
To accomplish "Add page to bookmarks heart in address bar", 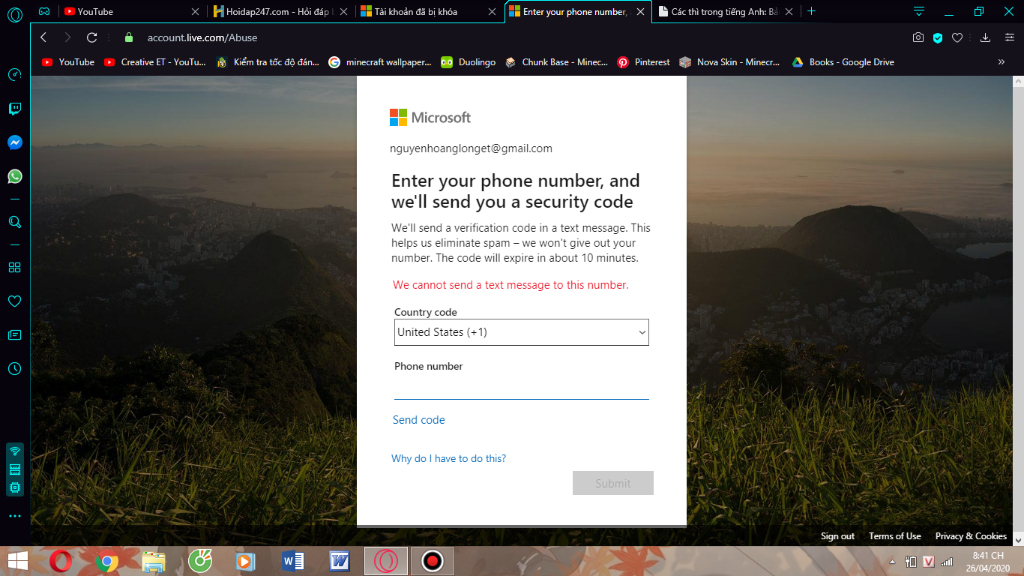I will [957, 38].
